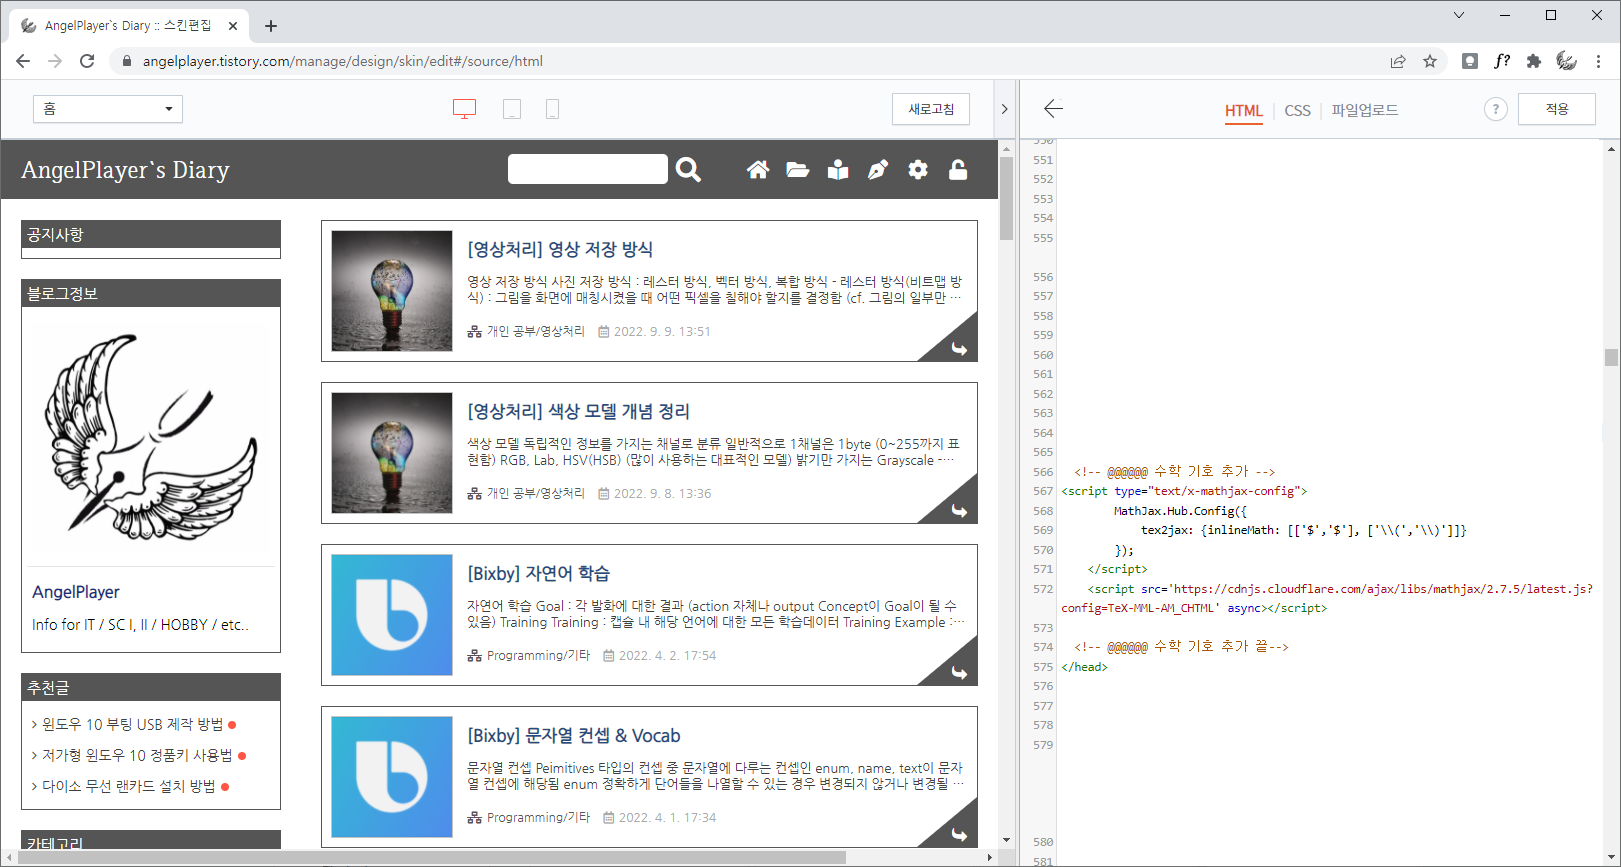
Task: Open the guestbook reader icon in header
Action: click(838, 170)
